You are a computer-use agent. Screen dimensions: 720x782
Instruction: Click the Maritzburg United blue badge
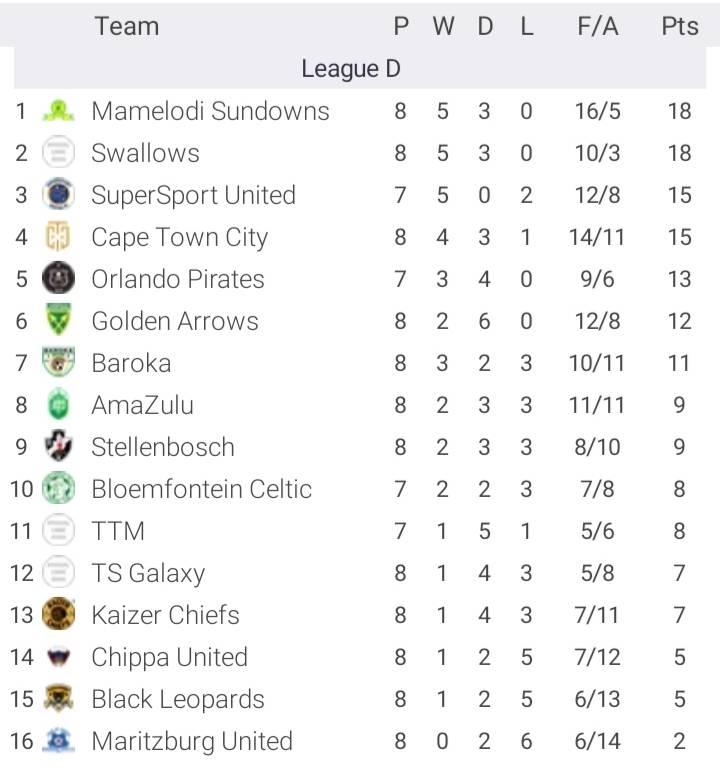coord(58,741)
